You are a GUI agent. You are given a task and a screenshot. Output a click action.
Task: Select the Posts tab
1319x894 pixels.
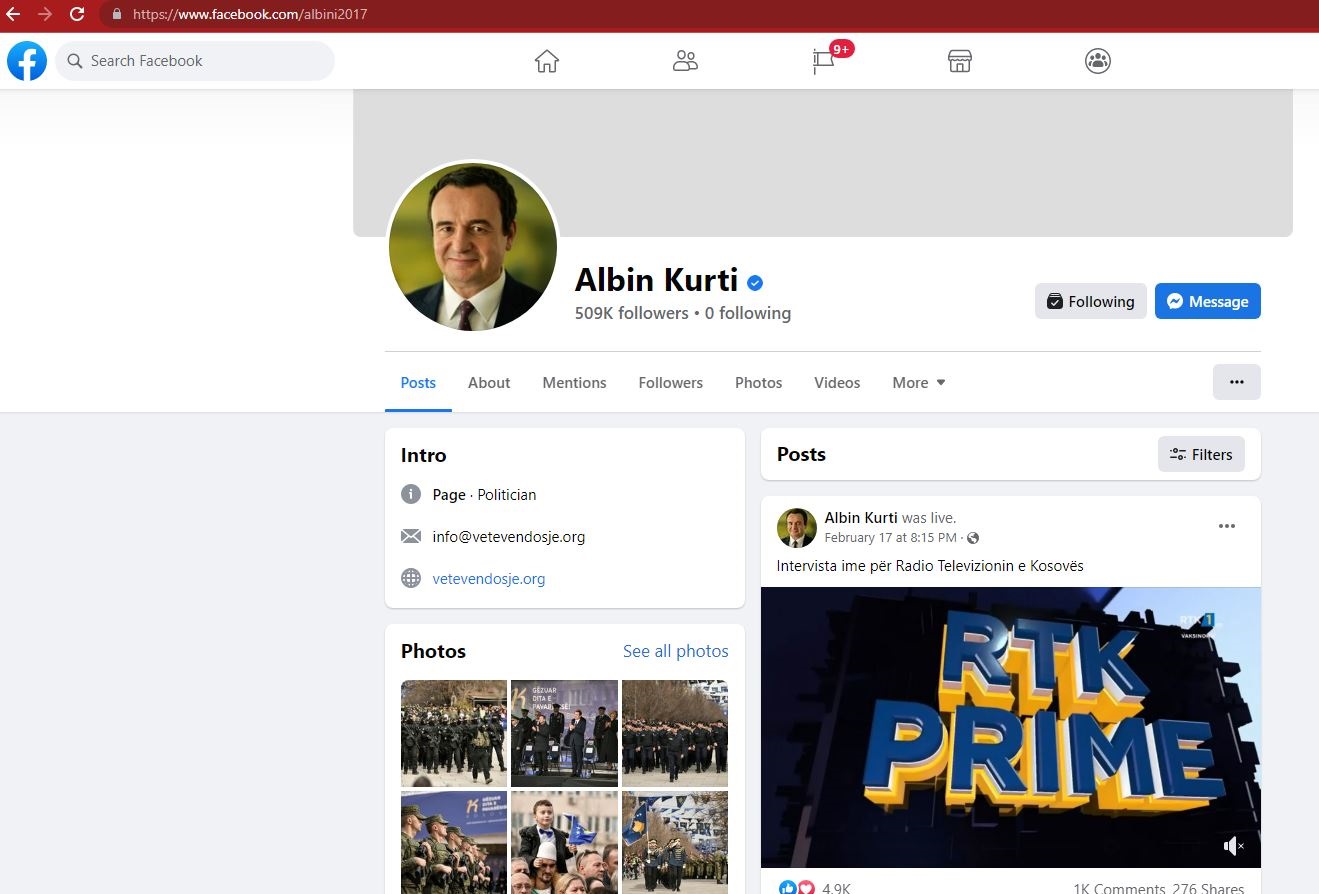tap(418, 382)
